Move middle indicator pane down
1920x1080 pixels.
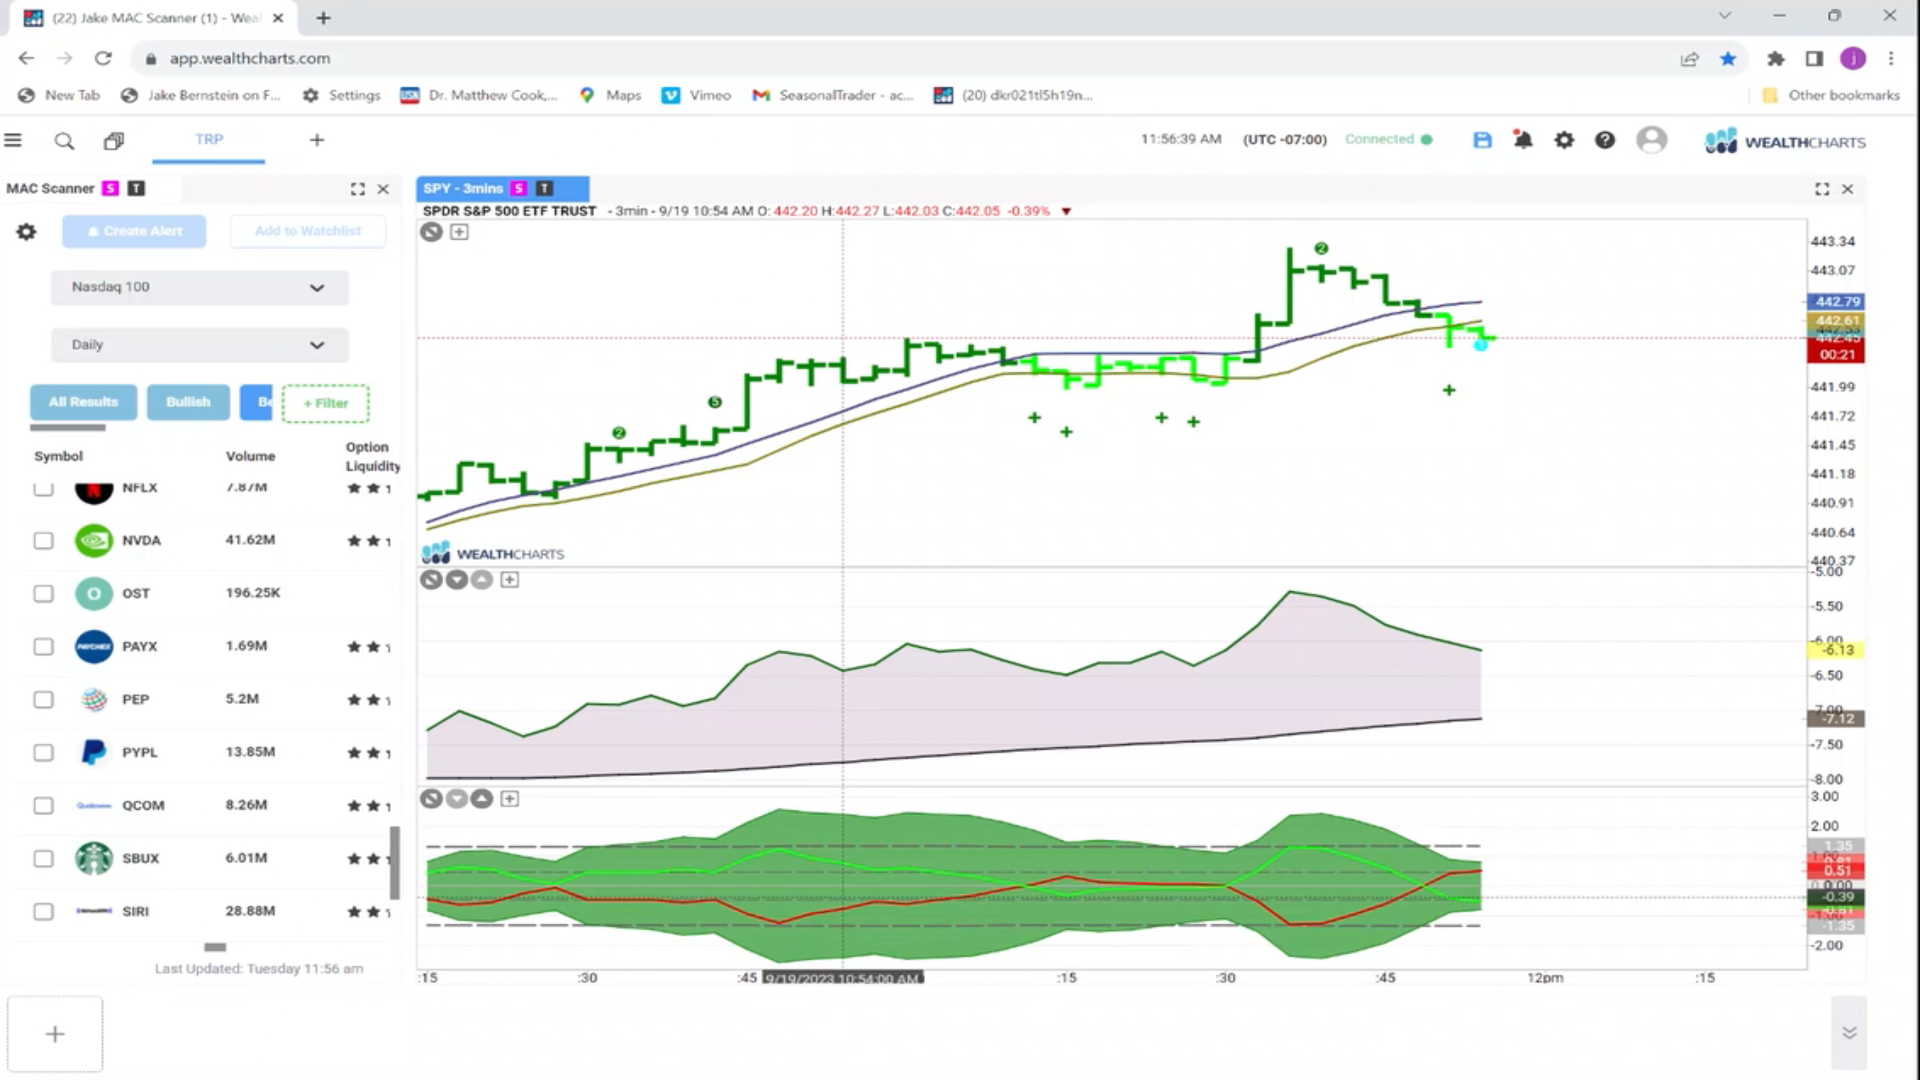point(457,580)
